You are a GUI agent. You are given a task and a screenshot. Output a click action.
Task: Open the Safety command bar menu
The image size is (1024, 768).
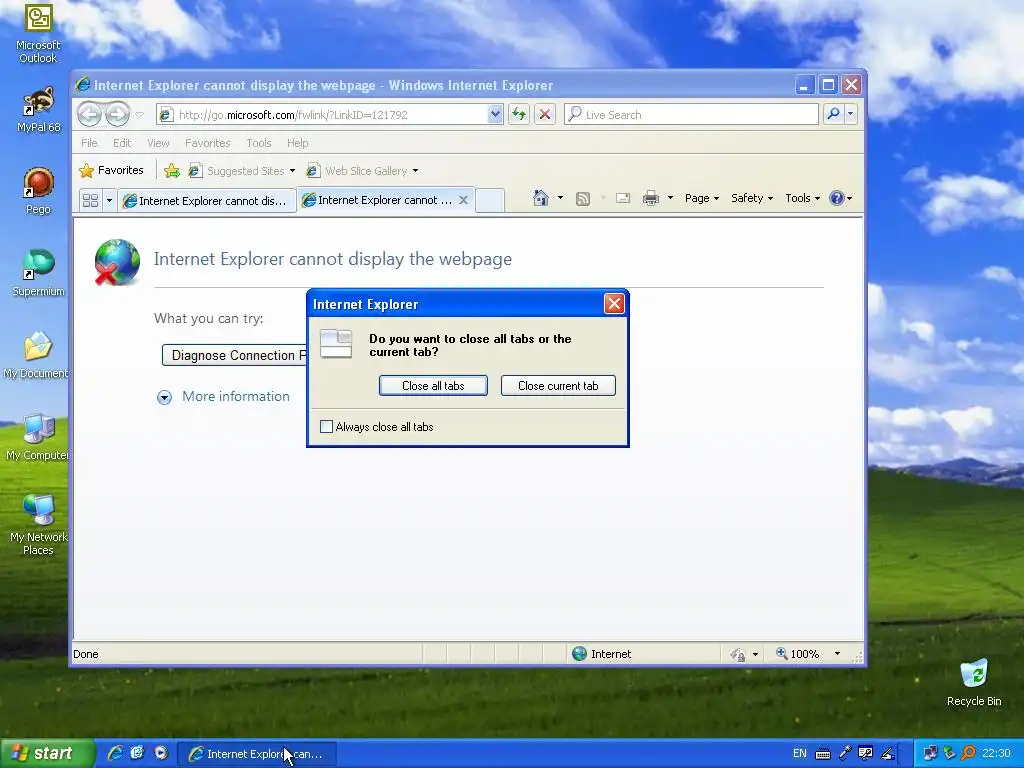tap(752, 198)
